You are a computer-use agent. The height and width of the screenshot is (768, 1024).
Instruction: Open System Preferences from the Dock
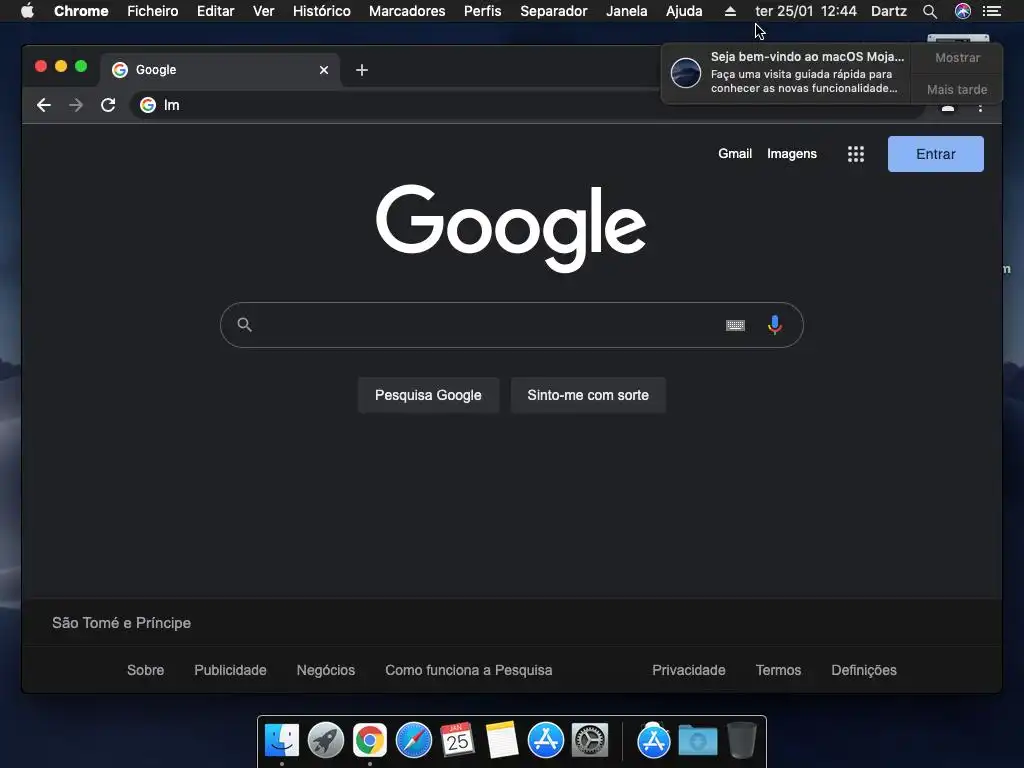click(x=590, y=740)
